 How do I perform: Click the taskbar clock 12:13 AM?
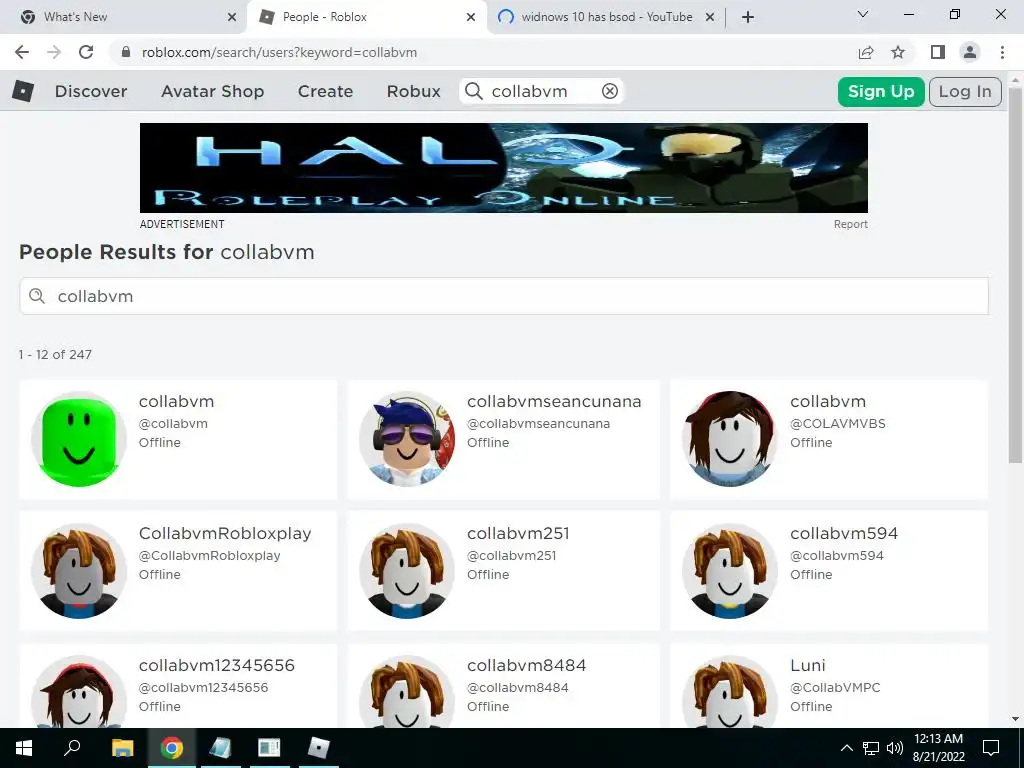coord(938,739)
